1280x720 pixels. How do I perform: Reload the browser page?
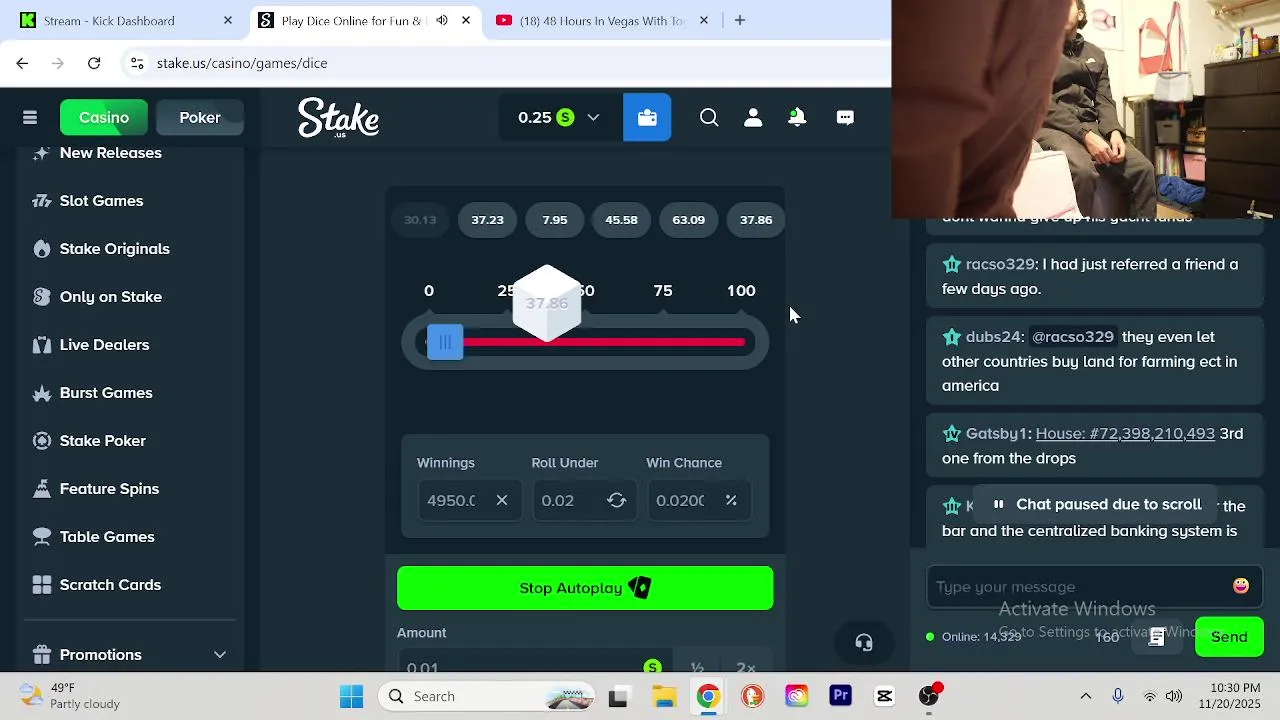pyautogui.click(x=94, y=63)
